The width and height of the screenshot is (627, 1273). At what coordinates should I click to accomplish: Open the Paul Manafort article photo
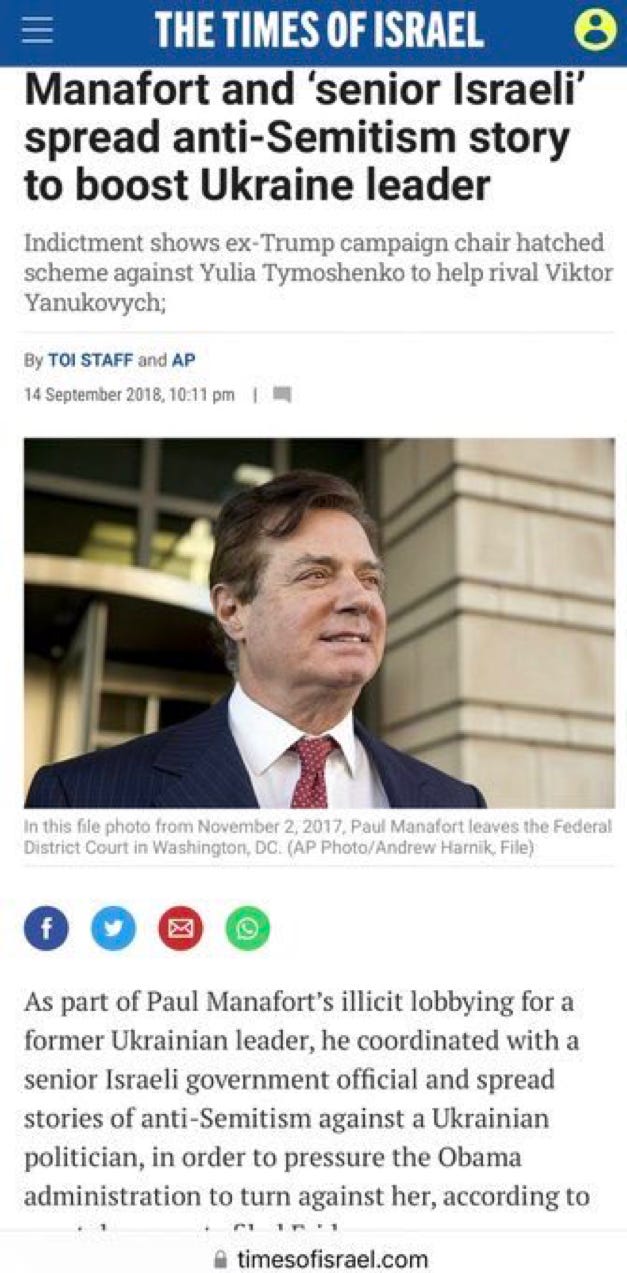(319, 623)
